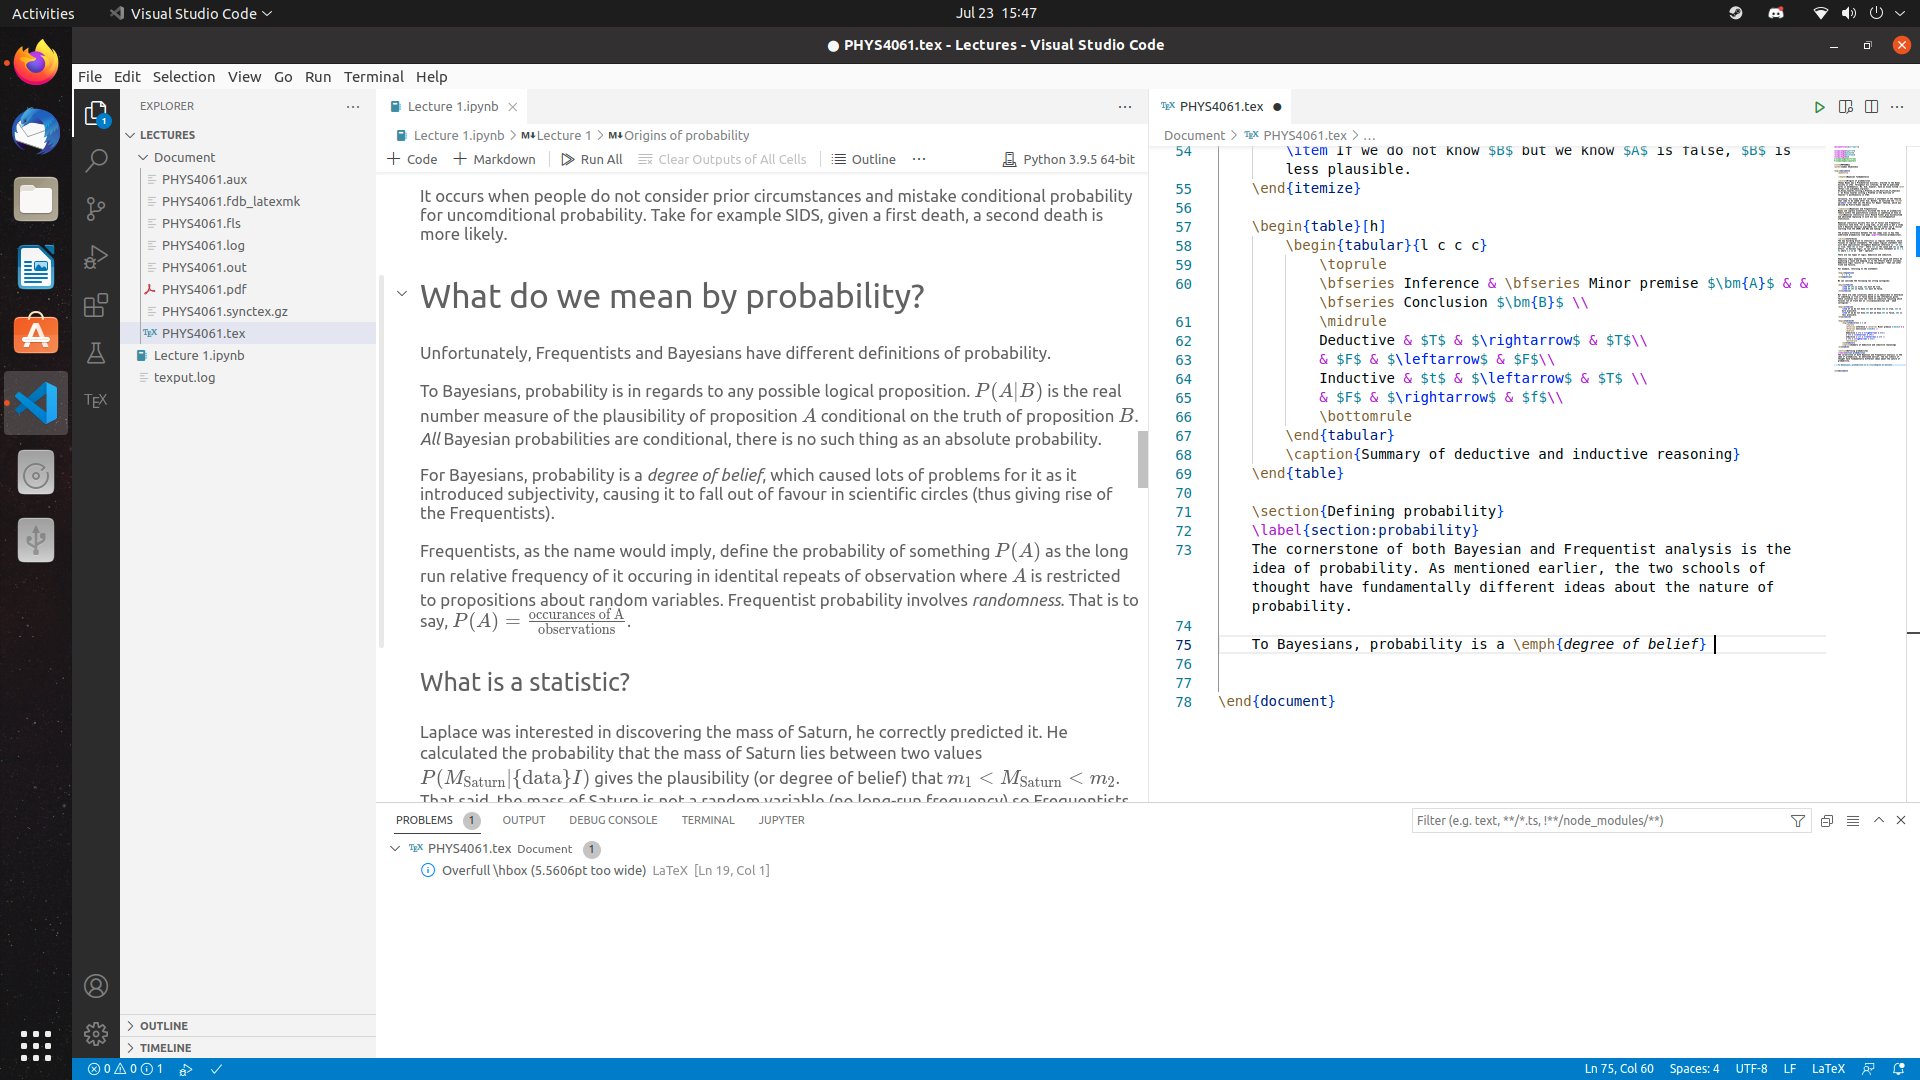
Task: Open the LaTeX PDF side preview icon
Action: click(x=1845, y=107)
